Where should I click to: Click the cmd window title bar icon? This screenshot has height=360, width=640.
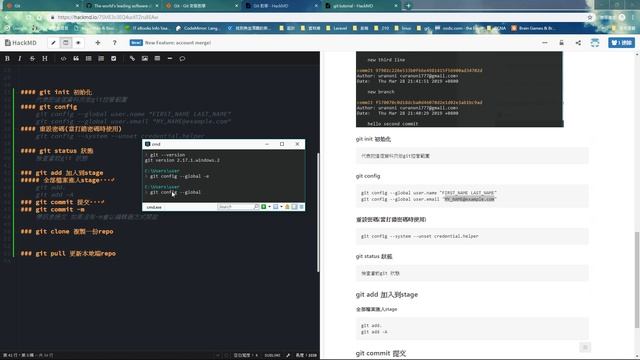point(148,144)
